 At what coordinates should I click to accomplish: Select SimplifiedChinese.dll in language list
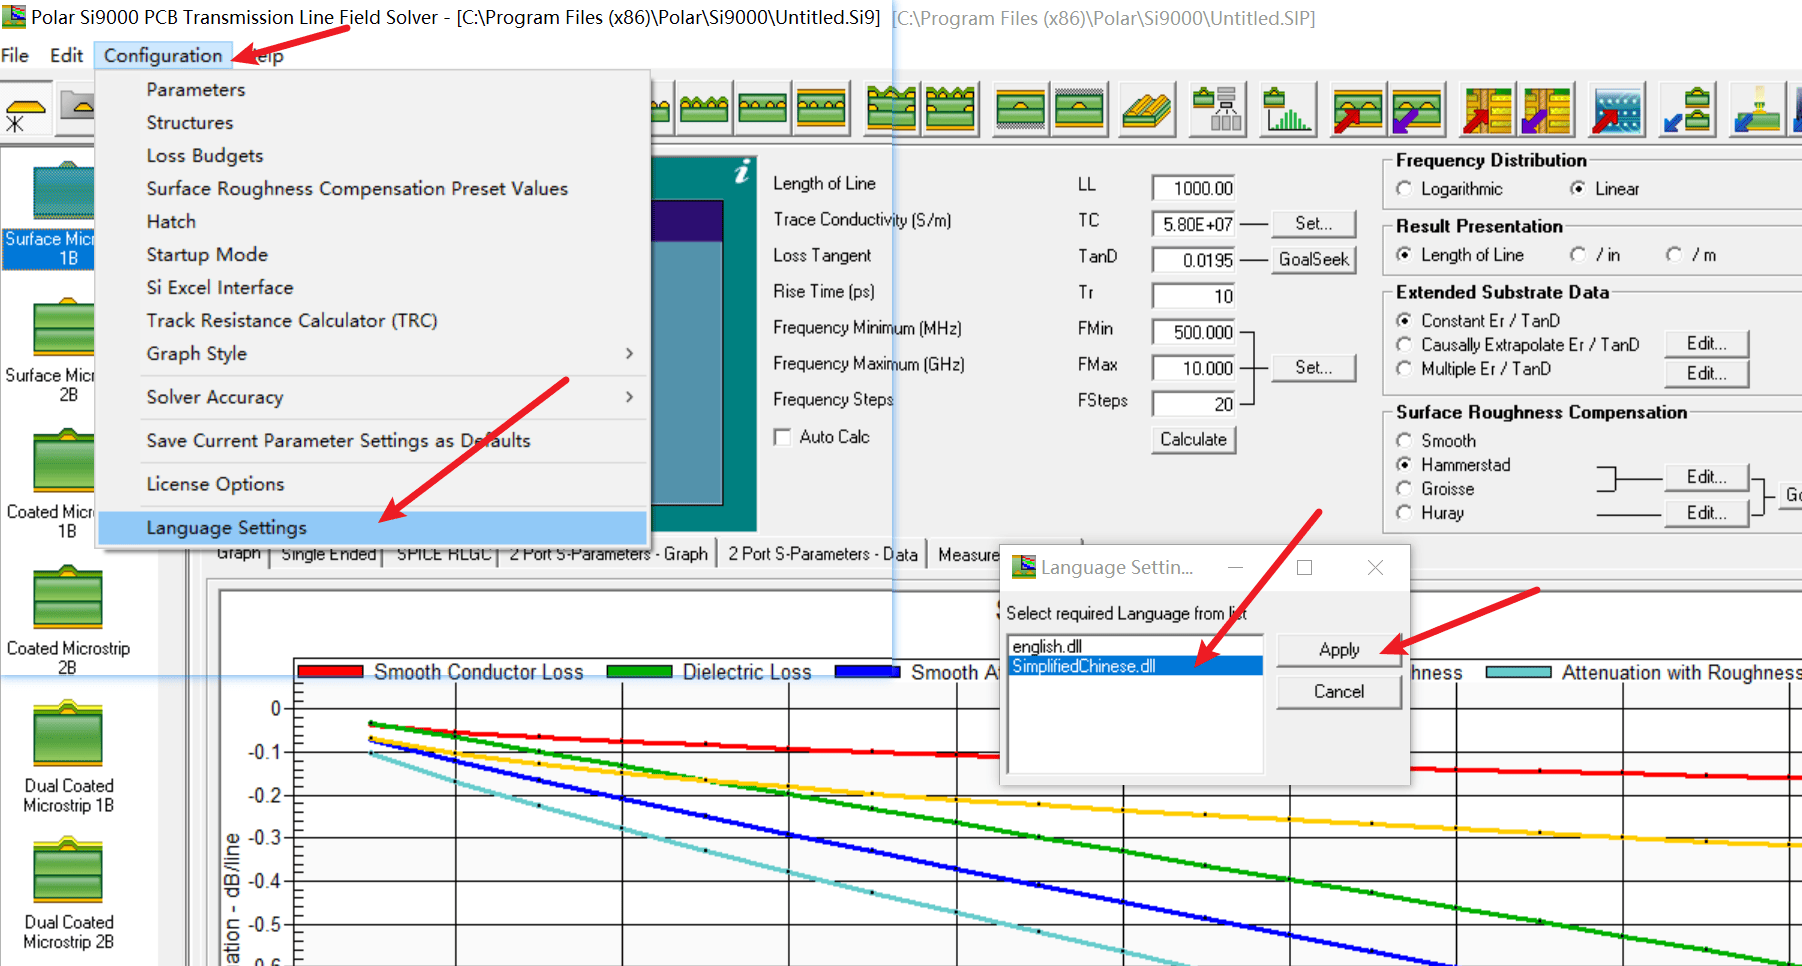[x=1135, y=666]
